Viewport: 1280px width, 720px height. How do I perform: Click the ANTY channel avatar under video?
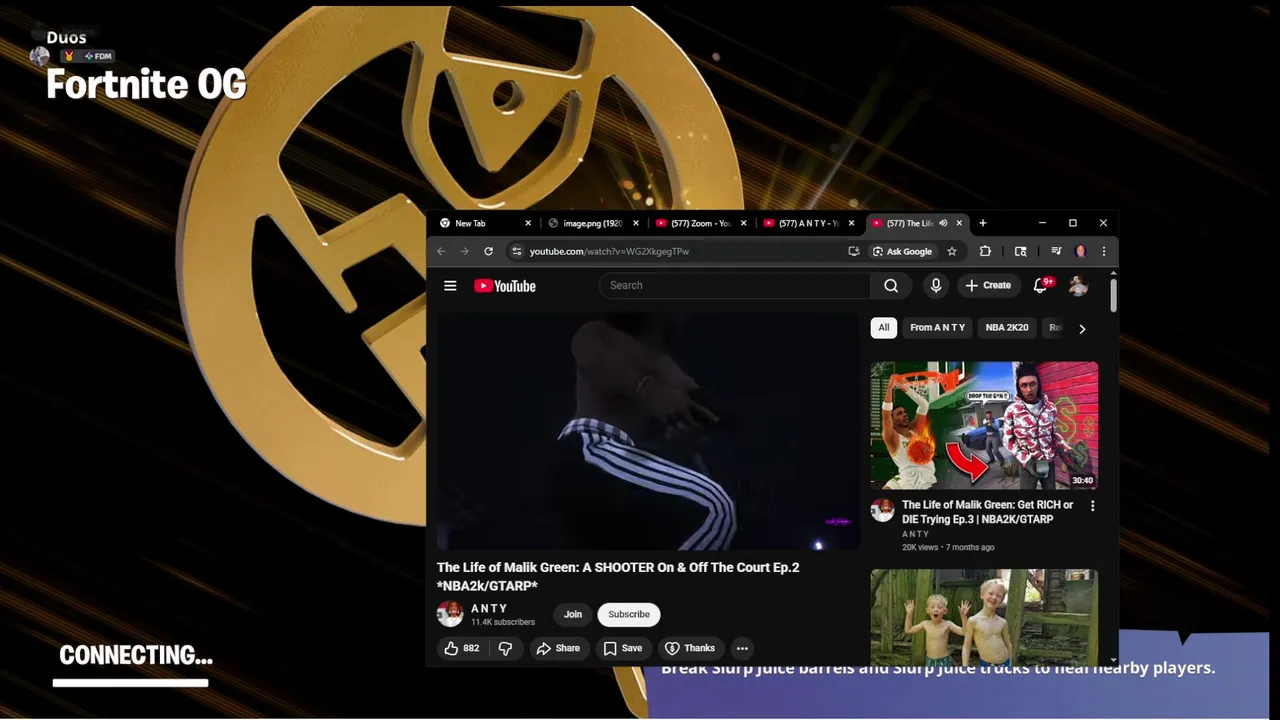pos(450,614)
